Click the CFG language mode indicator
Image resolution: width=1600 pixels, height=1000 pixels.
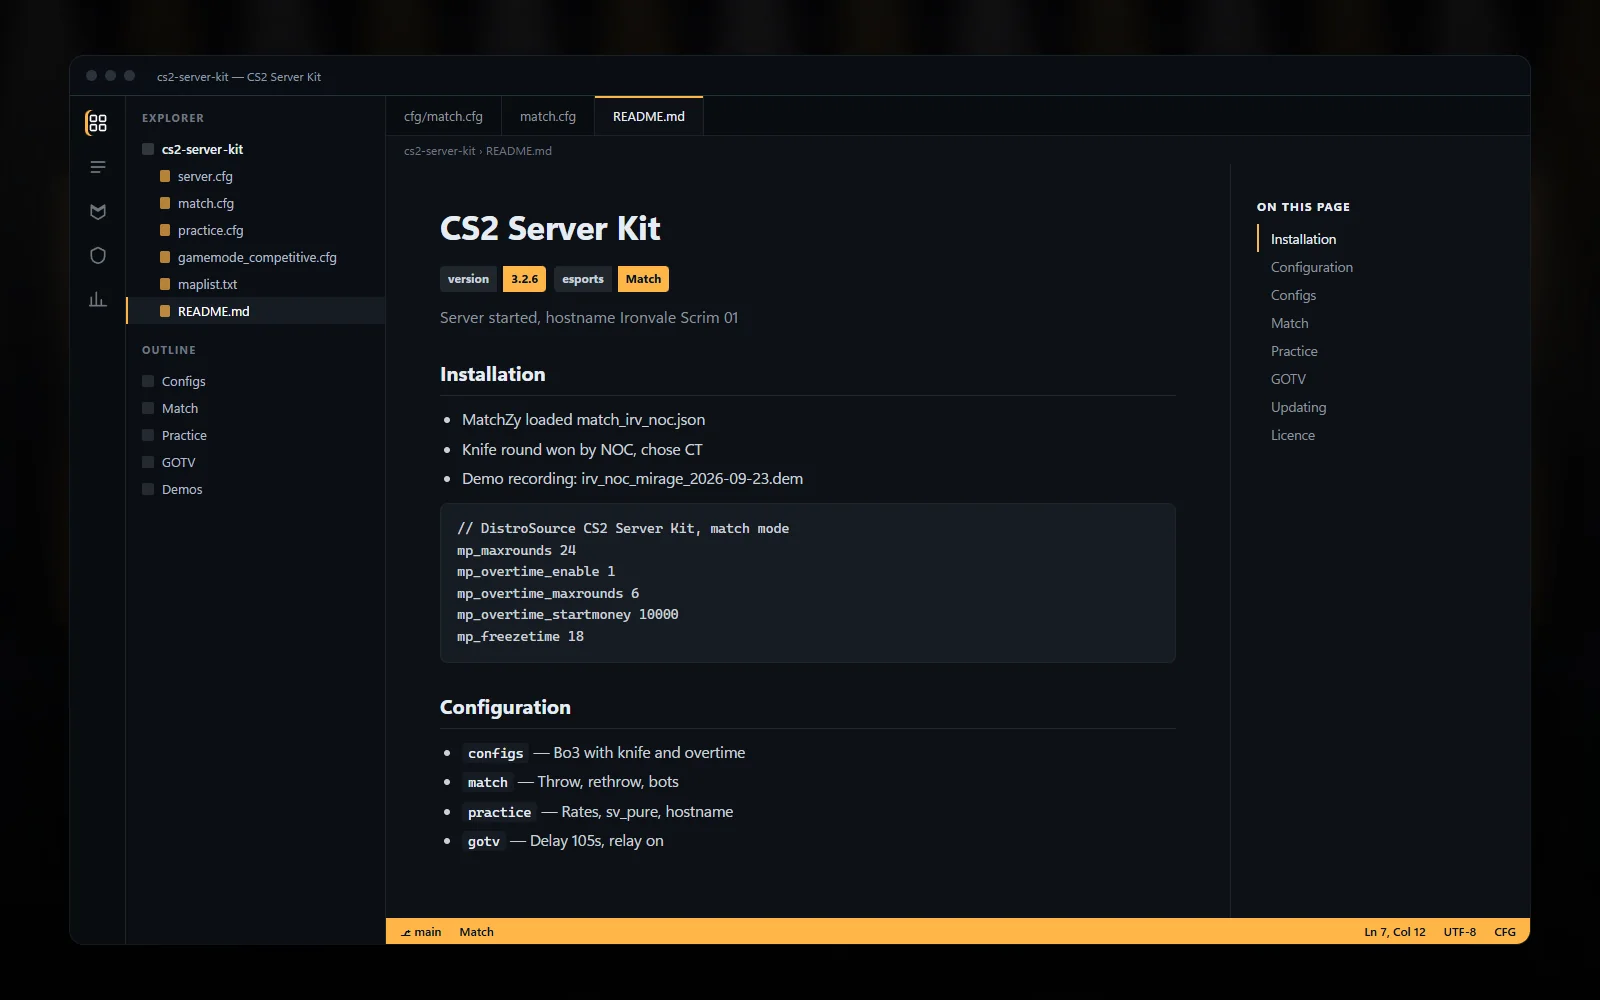tap(1504, 932)
